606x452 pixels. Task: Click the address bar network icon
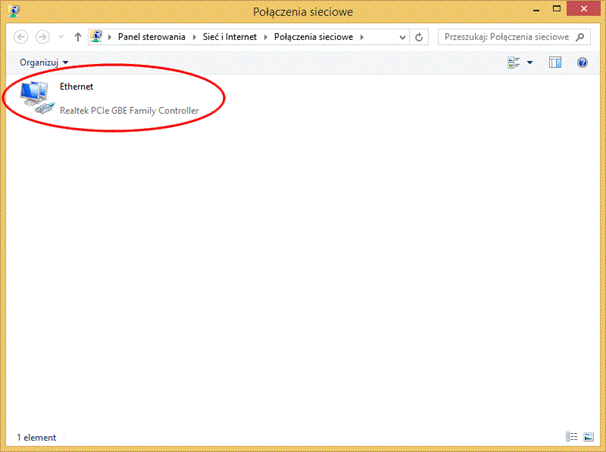(96, 37)
